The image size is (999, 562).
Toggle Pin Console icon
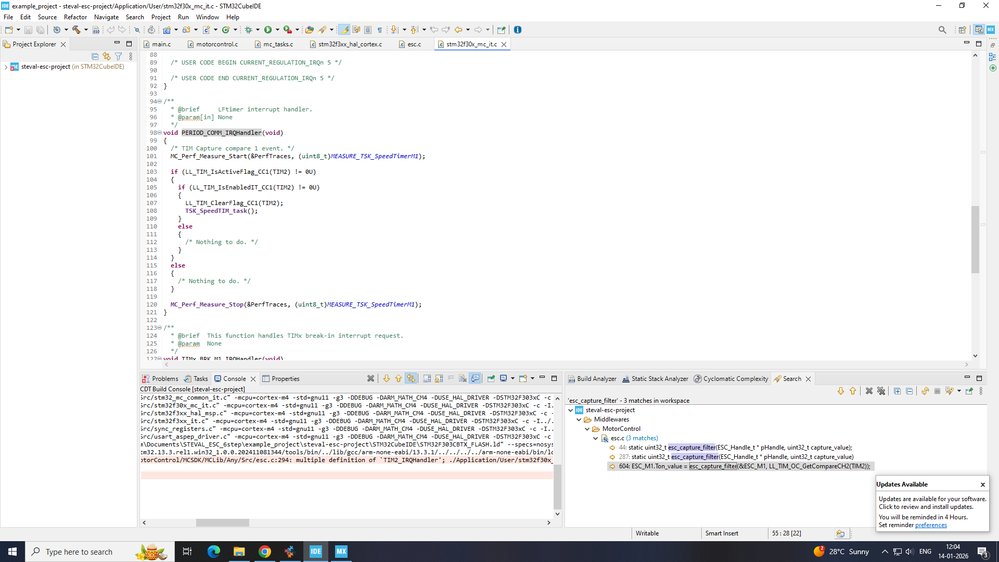click(491, 378)
